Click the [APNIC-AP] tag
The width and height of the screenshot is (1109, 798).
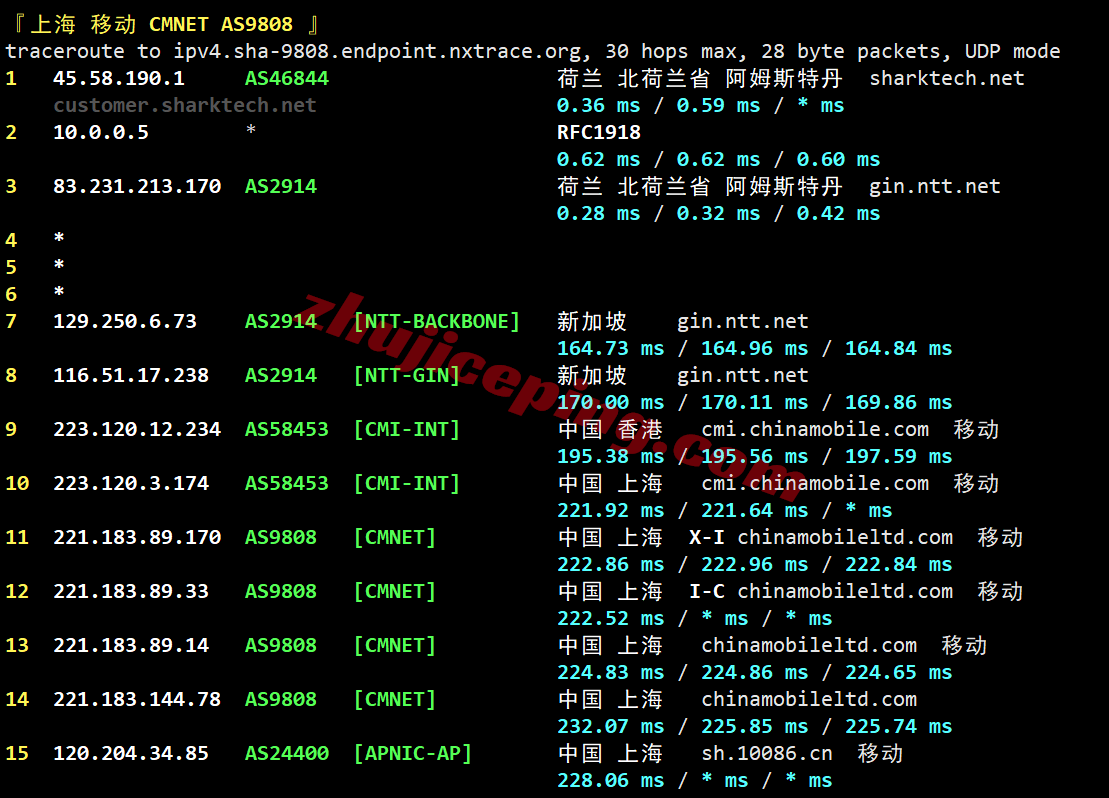pyautogui.click(x=412, y=753)
